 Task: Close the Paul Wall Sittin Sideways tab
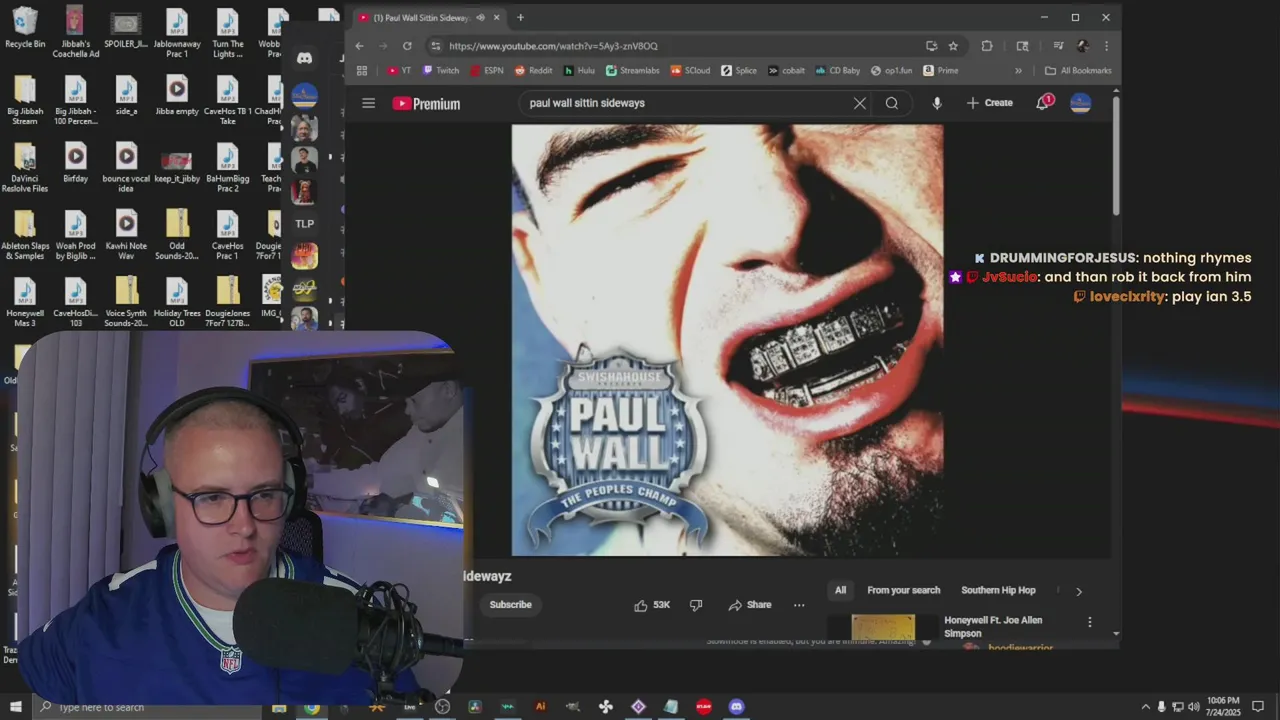496,17
